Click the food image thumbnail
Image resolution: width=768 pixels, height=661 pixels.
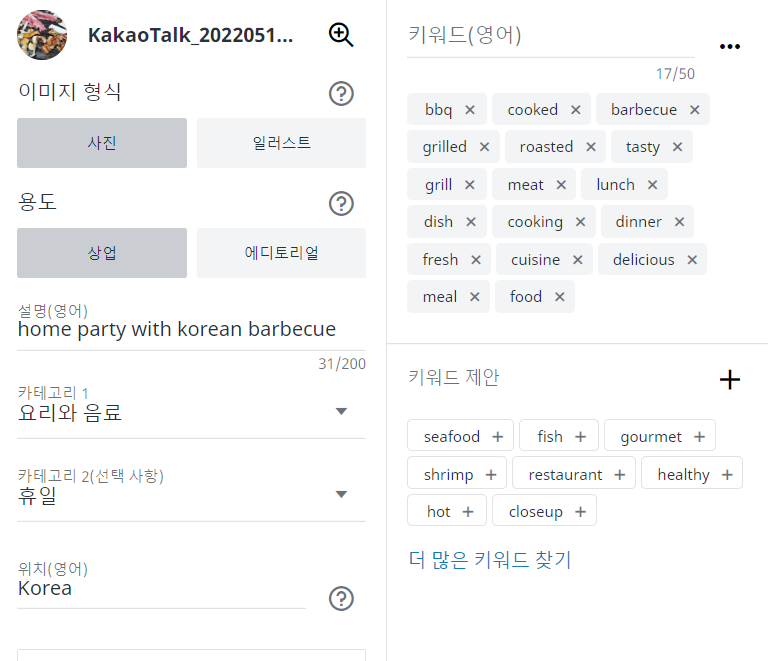click(x=42, y=35)
